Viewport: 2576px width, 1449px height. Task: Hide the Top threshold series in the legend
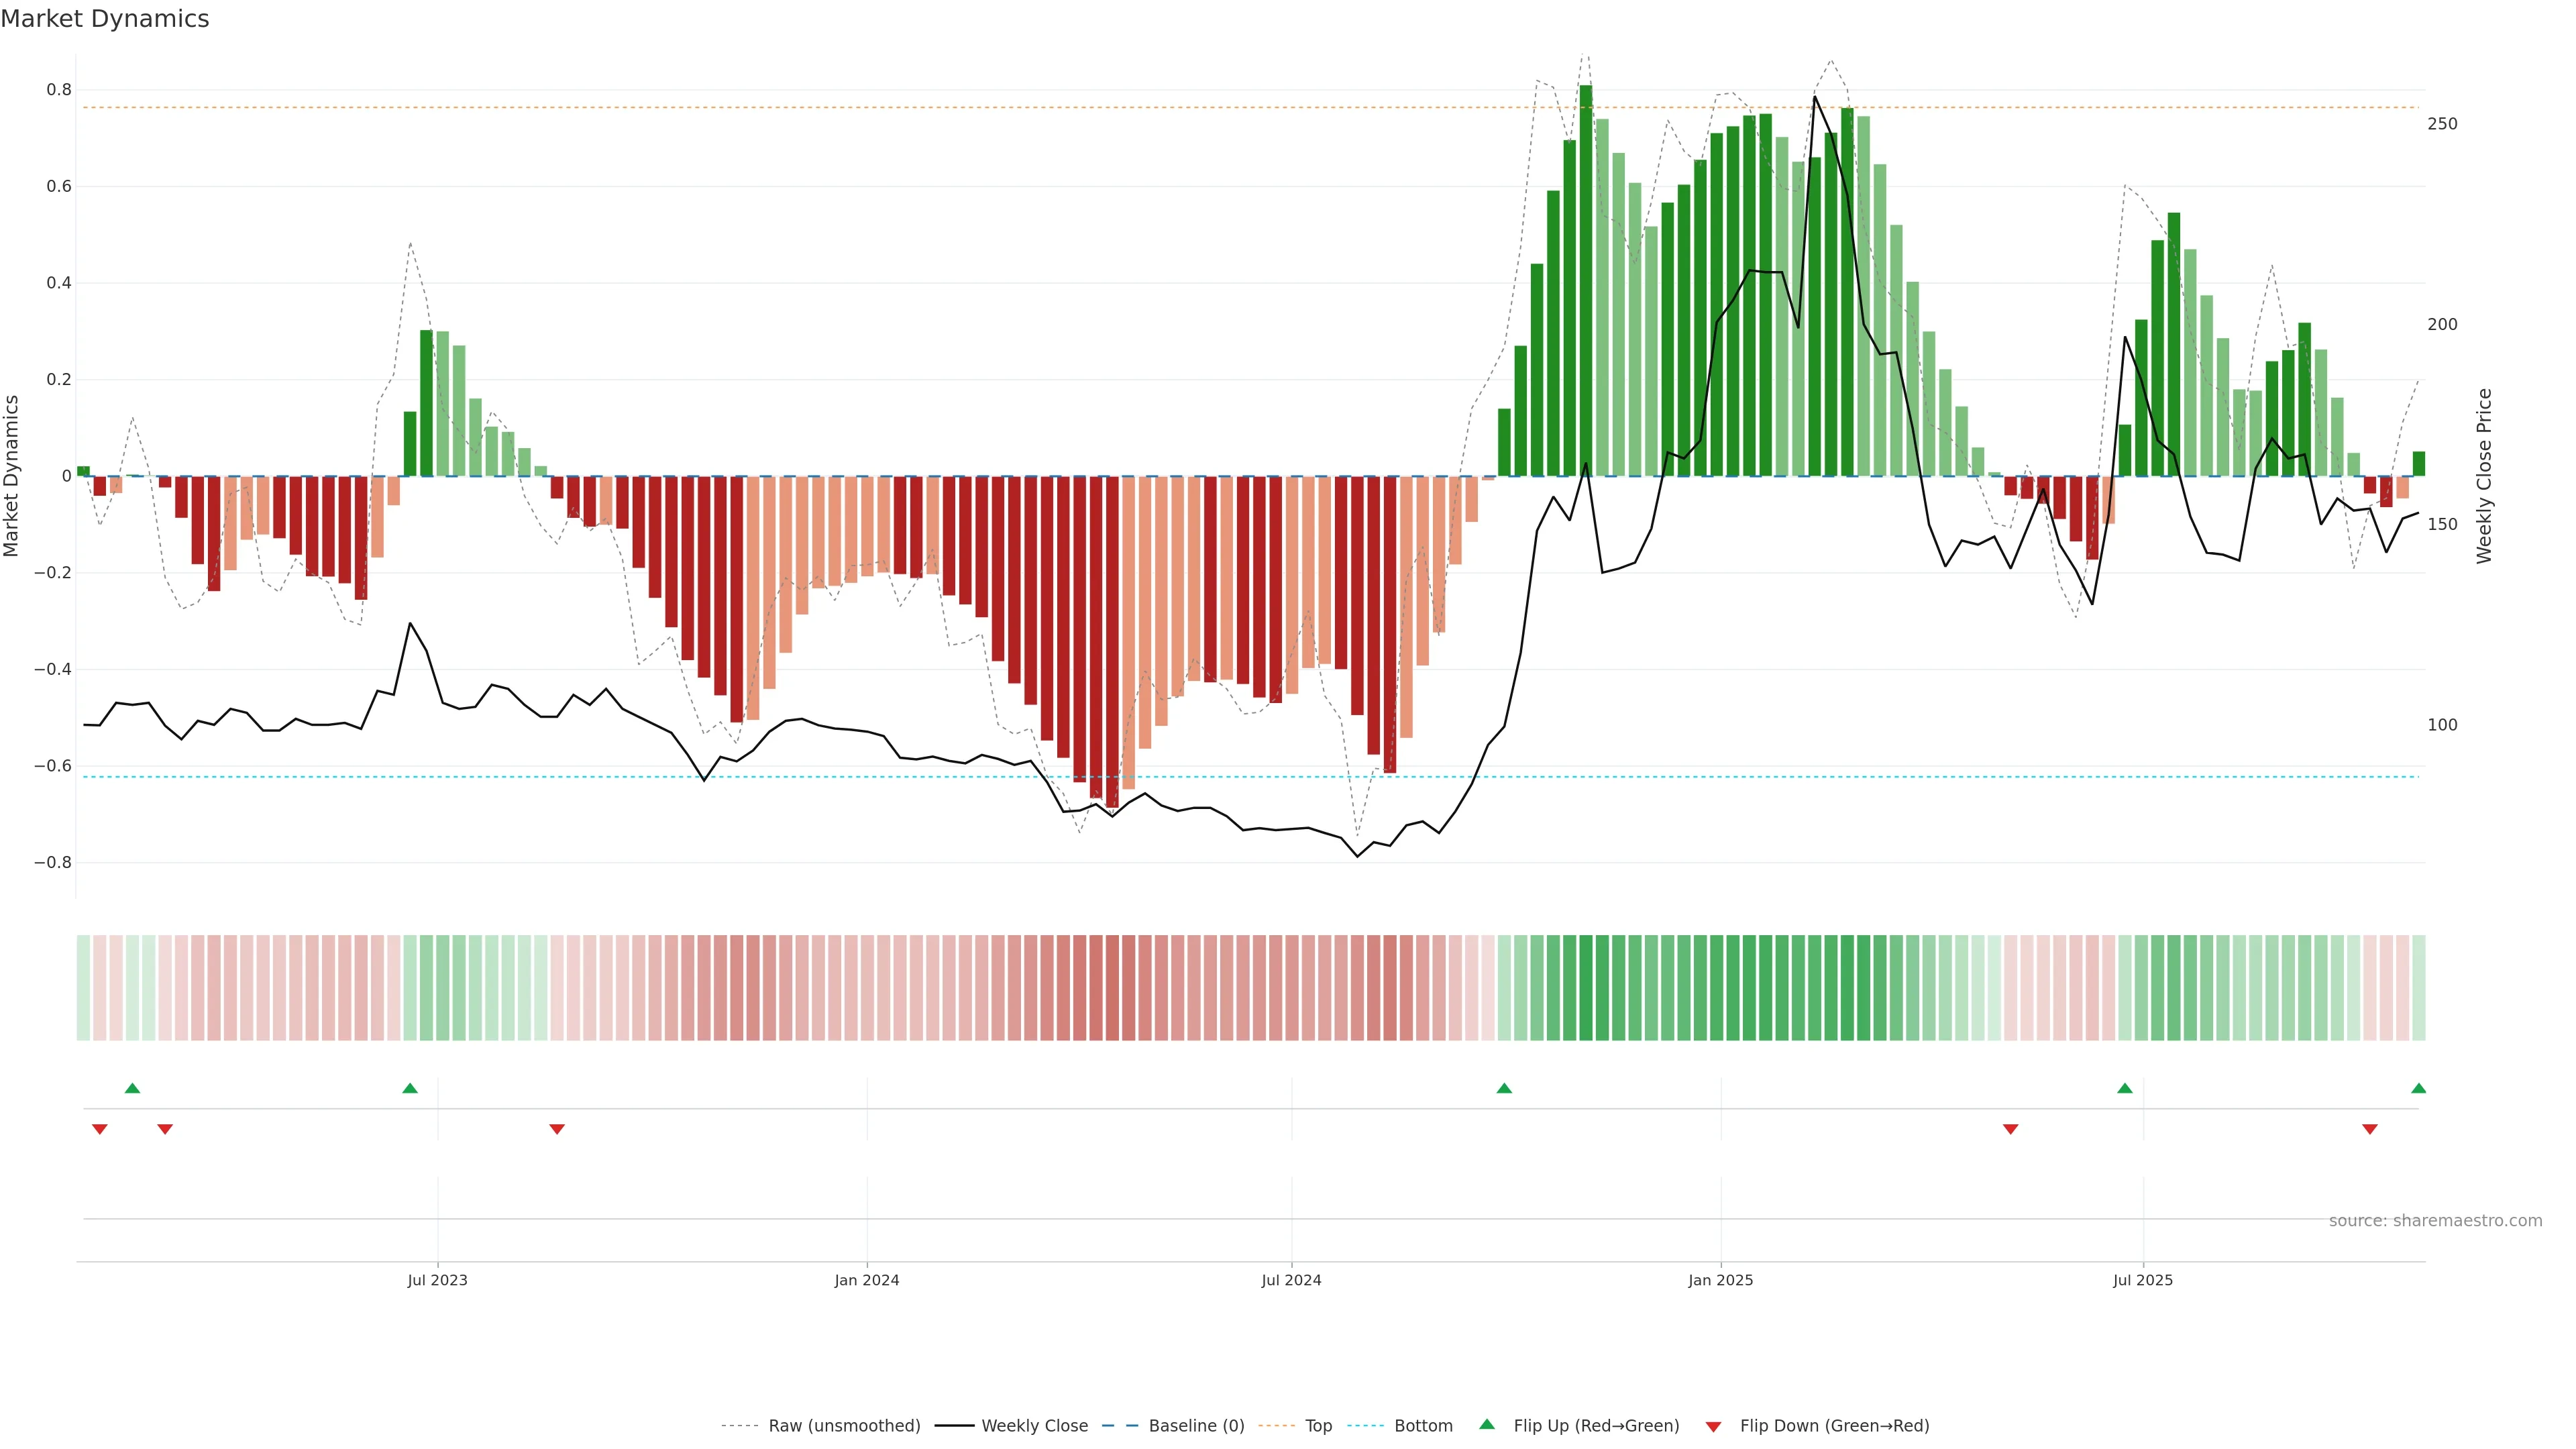pyautogui.click(x=1318, y=1426)
